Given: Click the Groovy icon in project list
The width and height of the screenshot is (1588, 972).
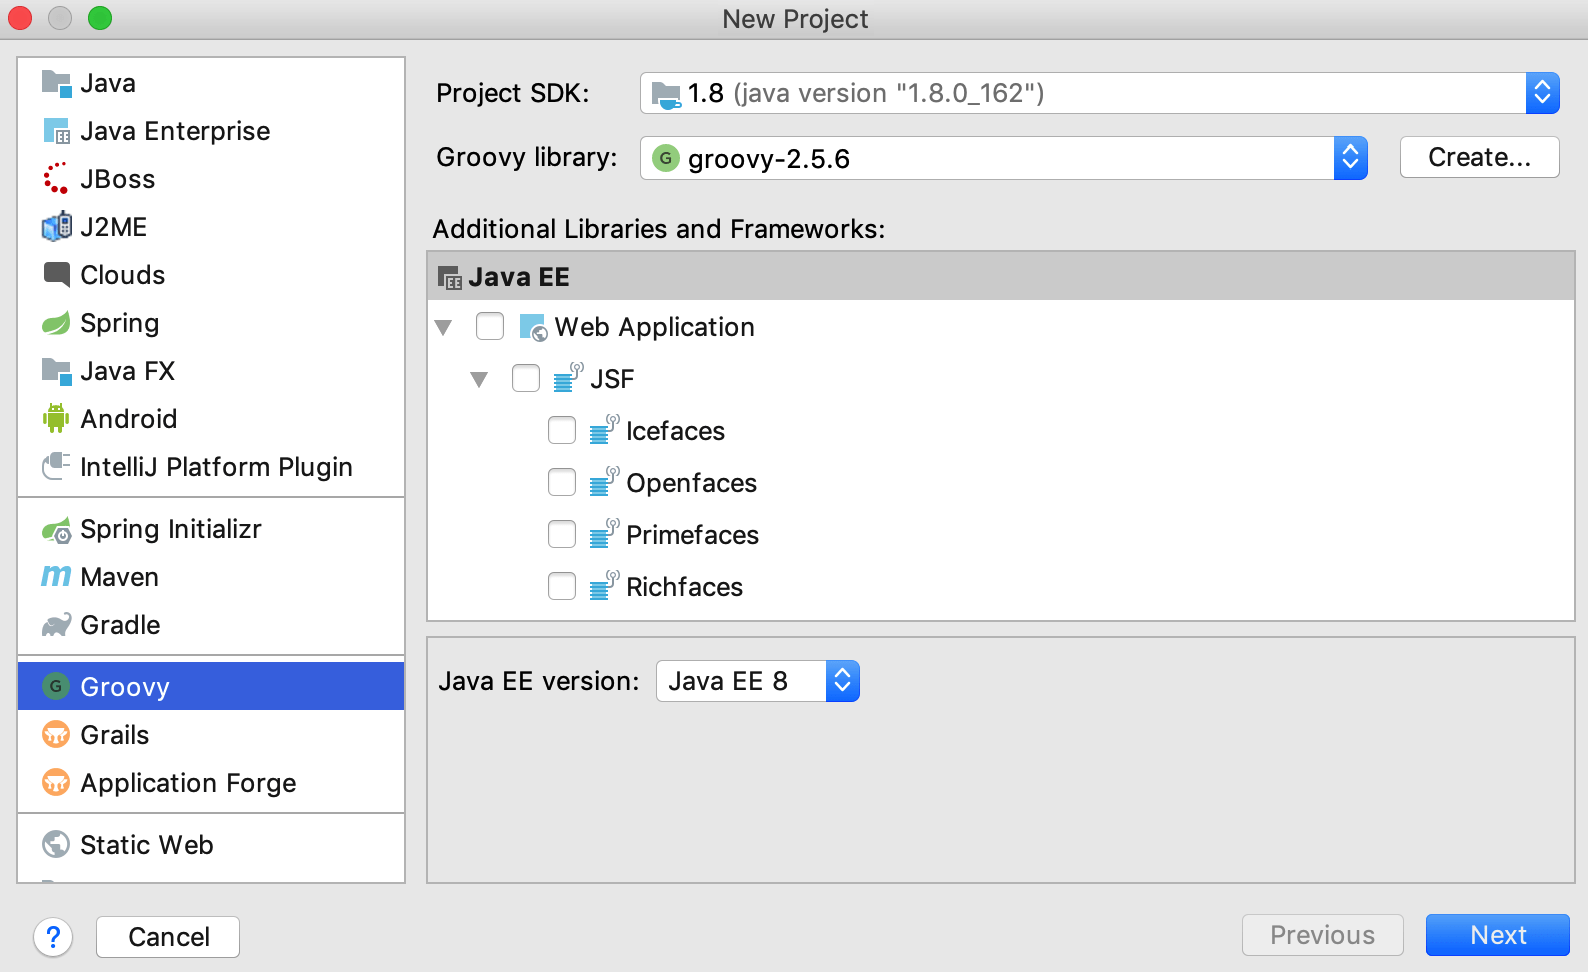Looking at the screenshot, I should (56, 686).
